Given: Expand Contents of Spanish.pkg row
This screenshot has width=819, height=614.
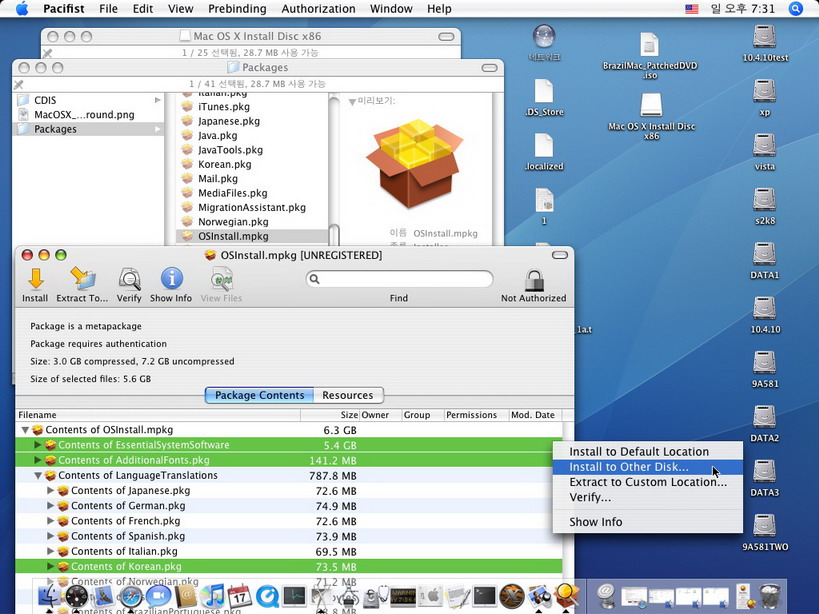Looking at the screenshot, I should click(x=51, y=536).
